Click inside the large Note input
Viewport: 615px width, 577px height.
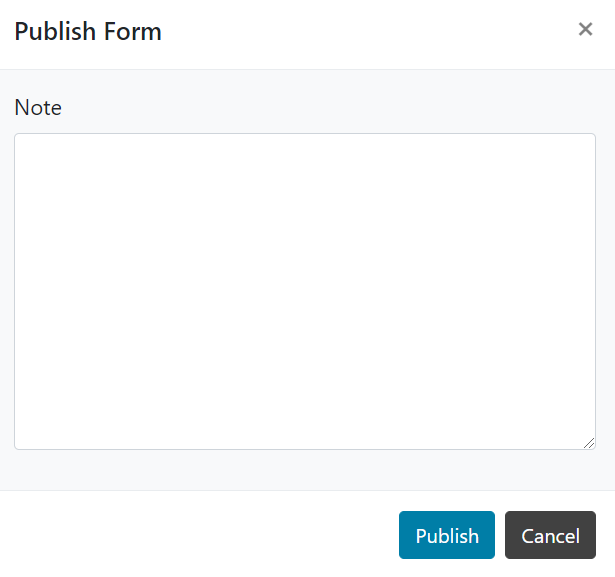pos(305,291)
